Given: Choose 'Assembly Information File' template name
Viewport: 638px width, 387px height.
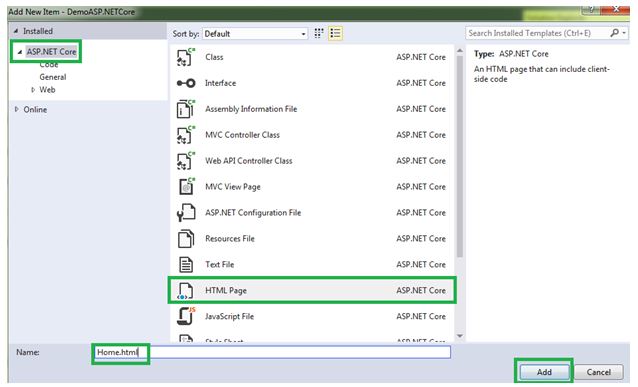Looking at the screenshot, I should [251, 109].
